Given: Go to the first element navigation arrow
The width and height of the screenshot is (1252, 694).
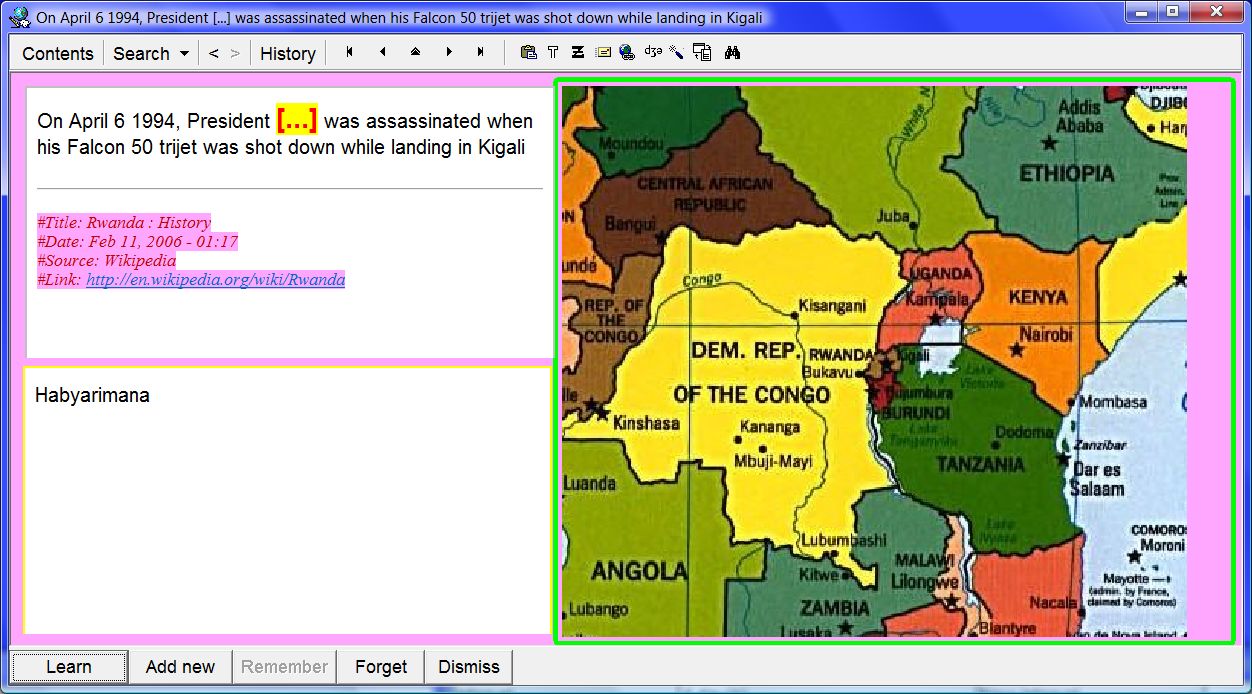Looking at the screenshot, I should point(349,53).
